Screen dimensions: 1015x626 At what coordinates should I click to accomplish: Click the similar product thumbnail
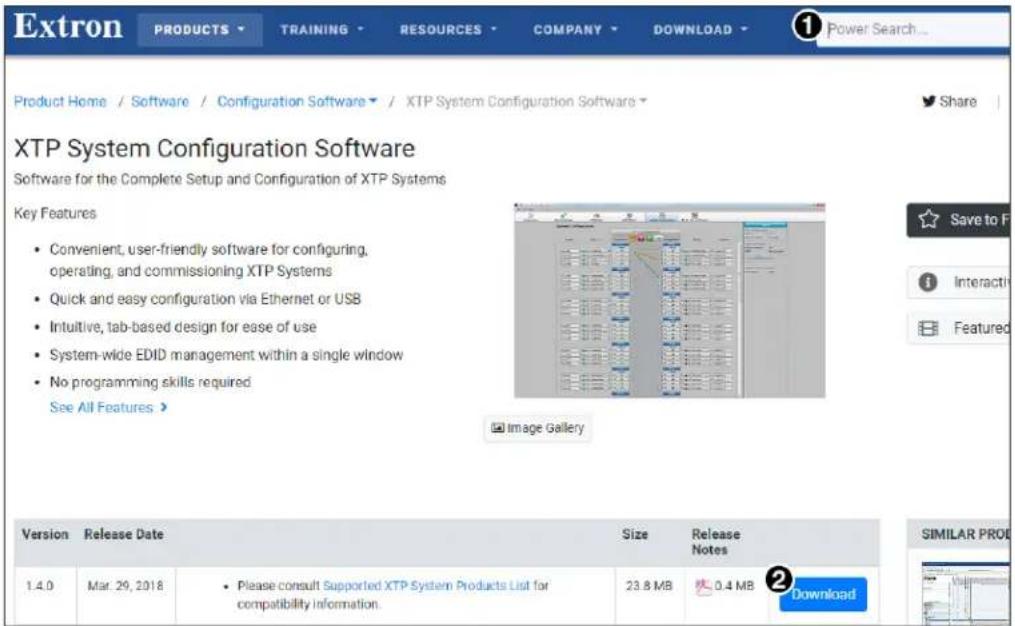965,594
